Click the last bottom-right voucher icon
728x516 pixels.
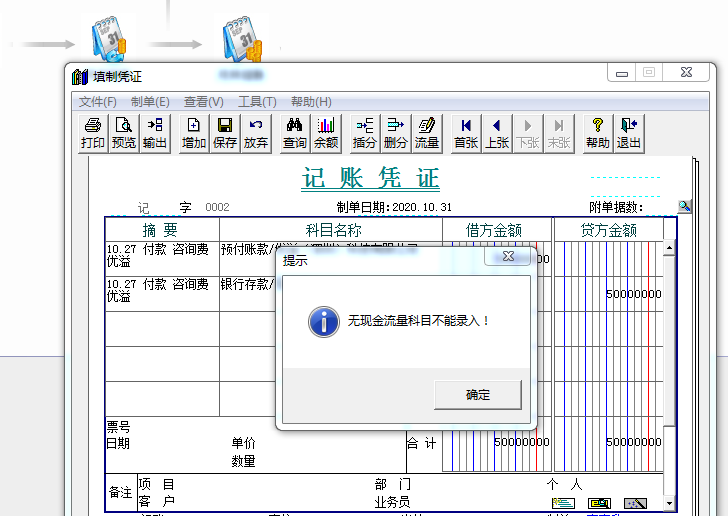pyautogui.click(x=635, y=503)
